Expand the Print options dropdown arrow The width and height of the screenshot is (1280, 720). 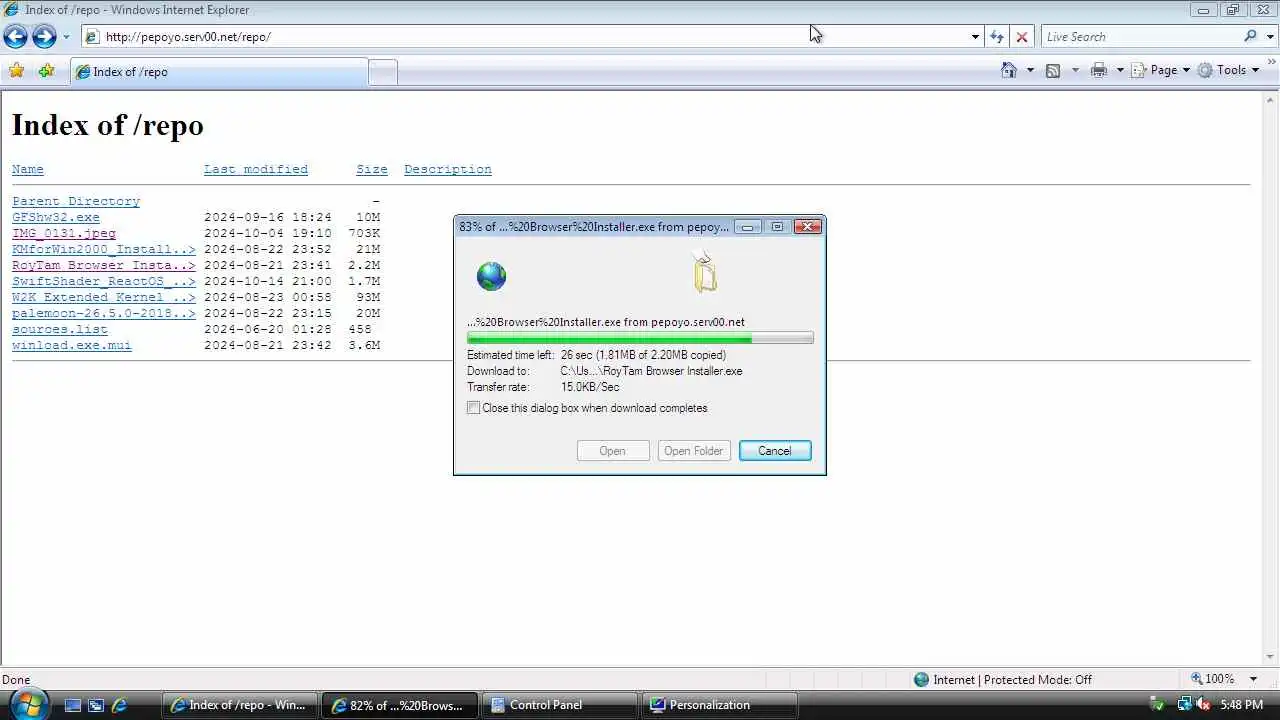pyautogui.click(x=1120, y=70)
